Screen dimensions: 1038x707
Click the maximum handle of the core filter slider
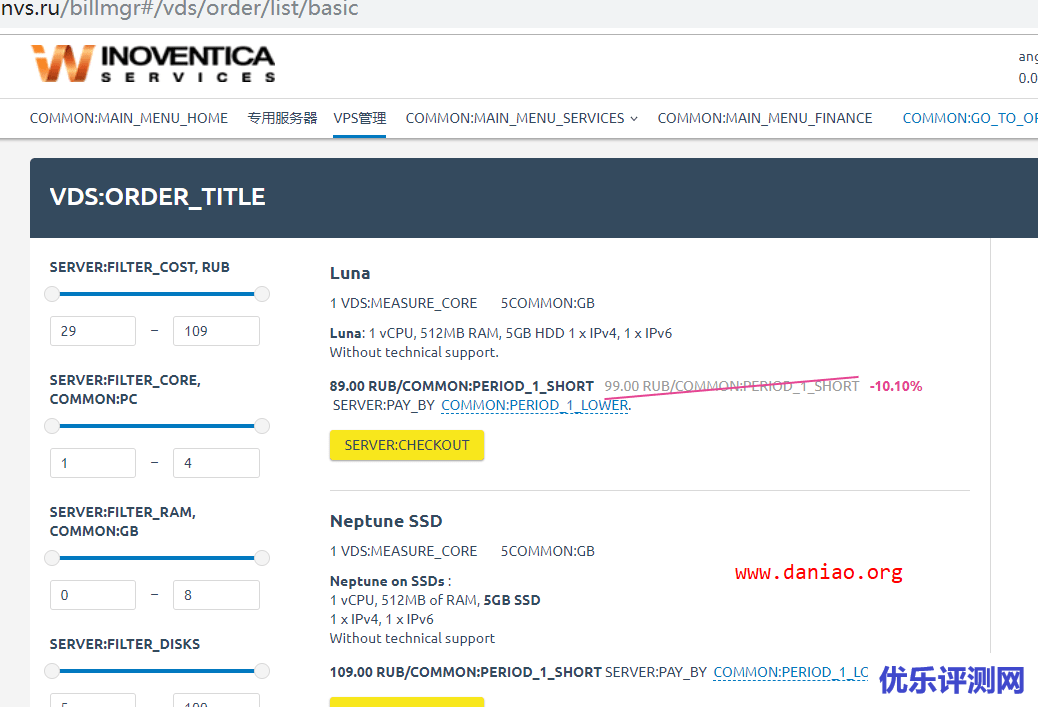point(262,426)
